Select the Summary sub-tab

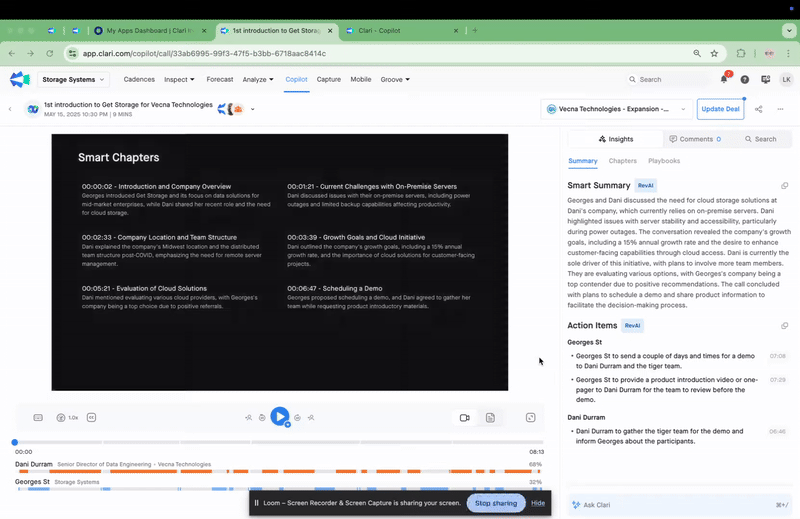(x=583, y=161)
